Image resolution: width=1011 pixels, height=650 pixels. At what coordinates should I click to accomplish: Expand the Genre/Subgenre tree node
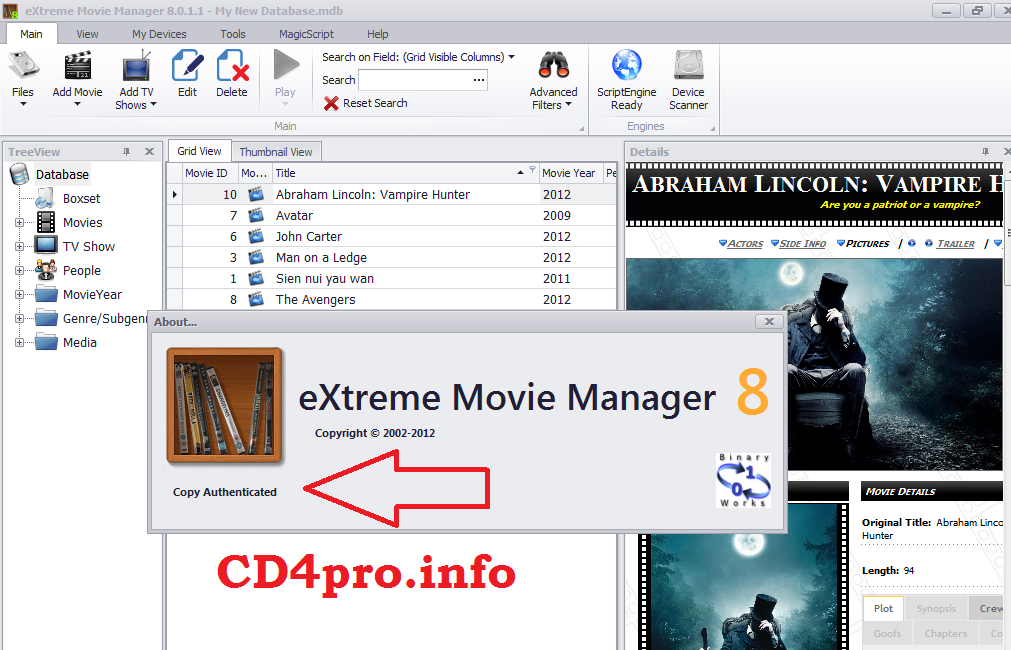pyautogui.click(x=19, y=319)
